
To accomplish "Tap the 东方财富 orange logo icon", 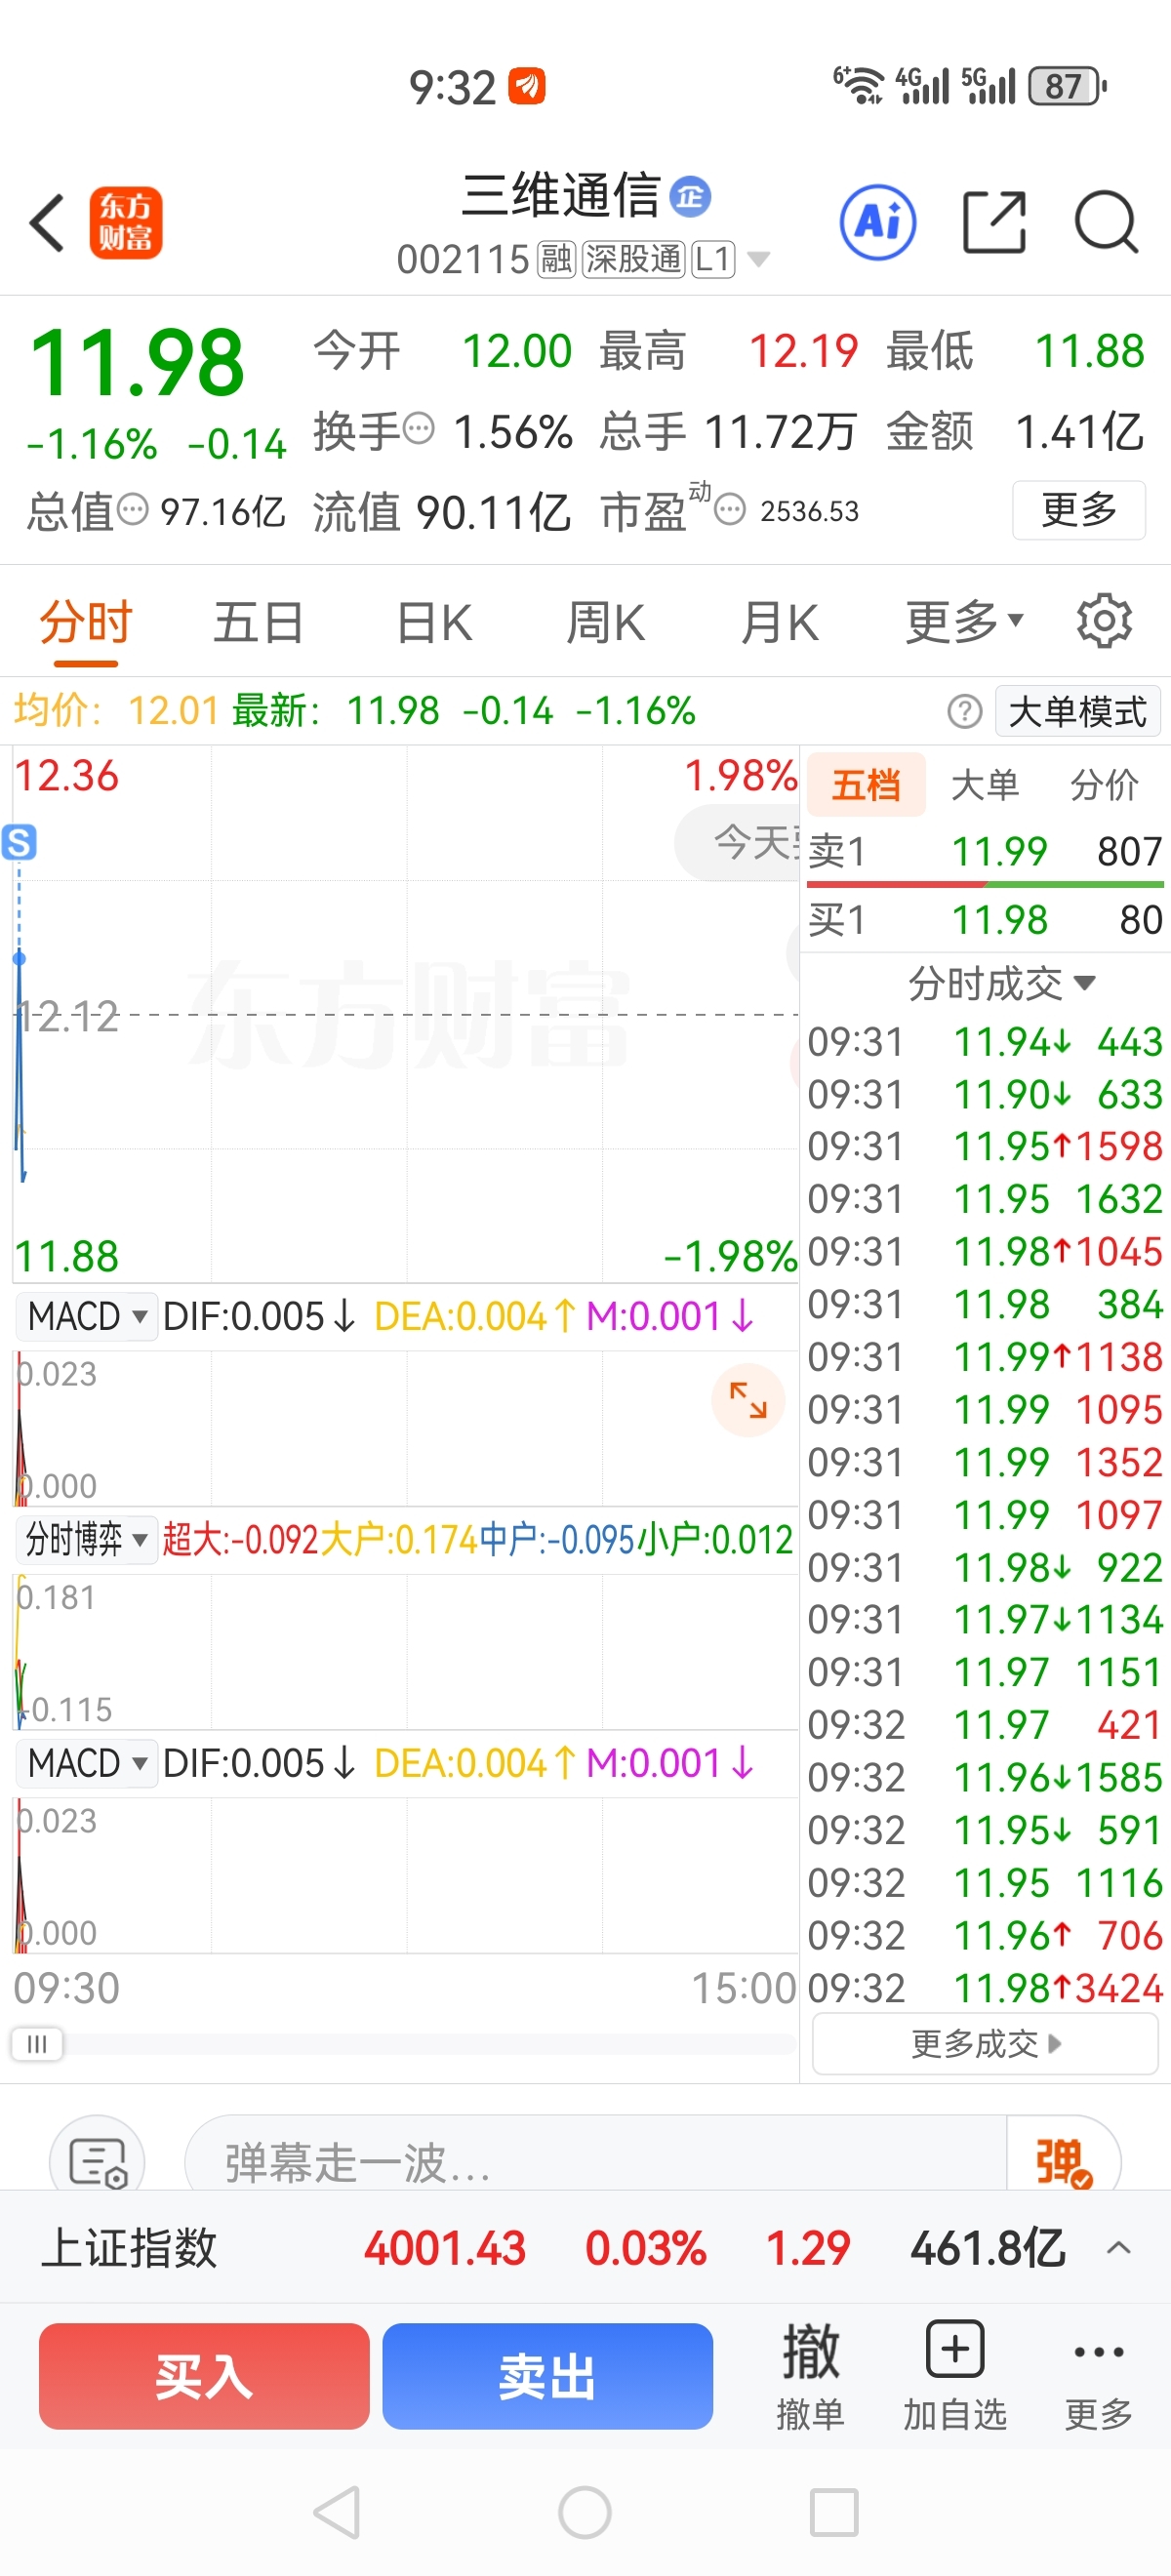I will click(125, 222).
